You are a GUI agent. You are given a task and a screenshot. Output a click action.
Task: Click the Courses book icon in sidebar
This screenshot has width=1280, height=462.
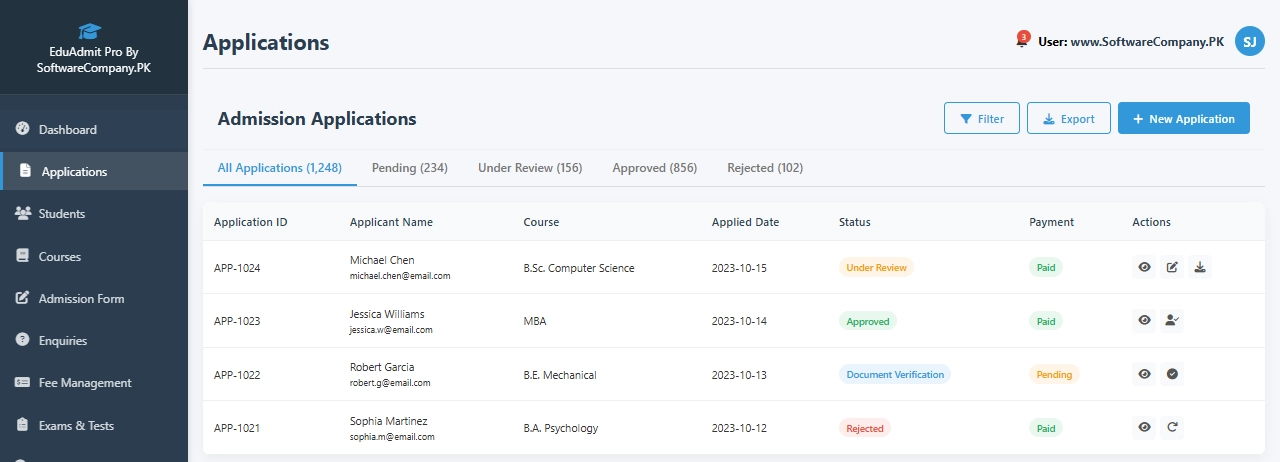click(22, 256)
